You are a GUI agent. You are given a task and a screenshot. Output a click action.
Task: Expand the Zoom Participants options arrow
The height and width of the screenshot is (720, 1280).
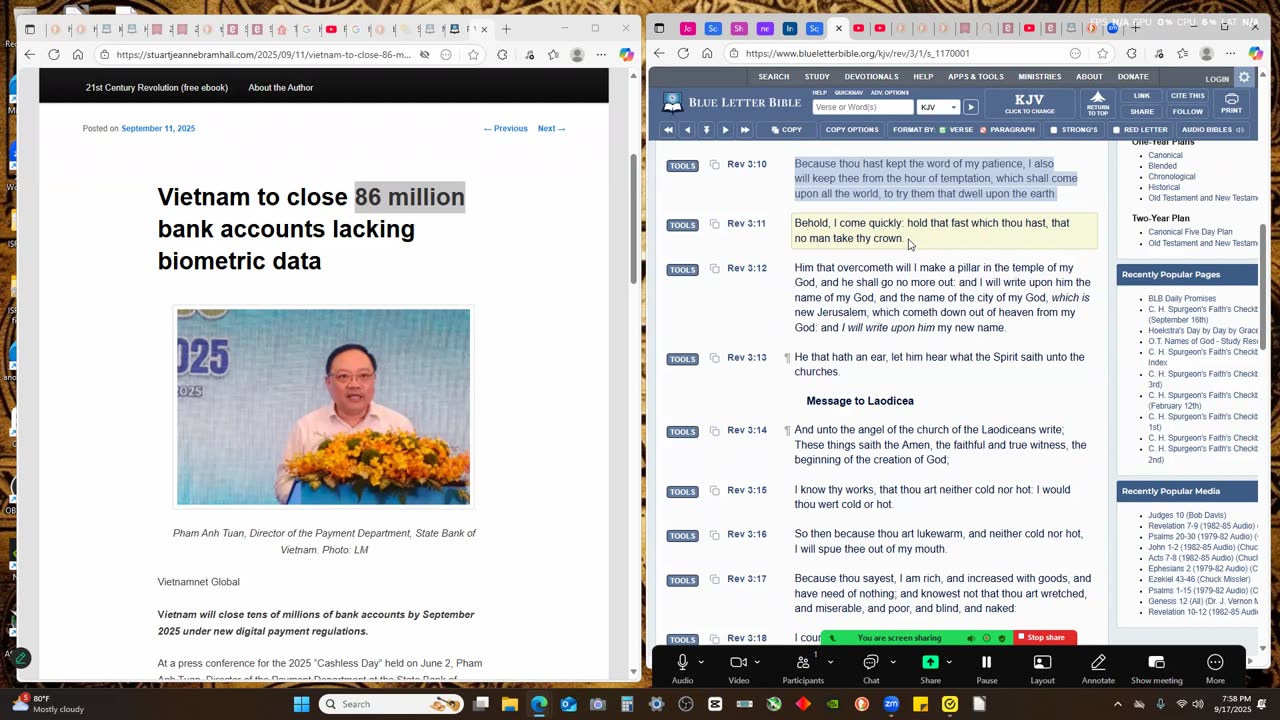[830, 662]
